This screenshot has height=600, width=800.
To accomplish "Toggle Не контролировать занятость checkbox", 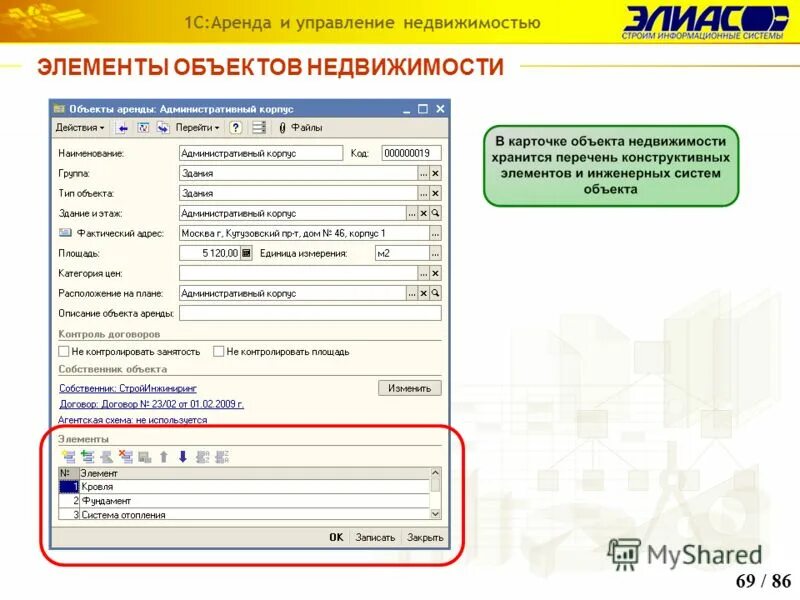I will pyautogui.click(x=64, y=352).
